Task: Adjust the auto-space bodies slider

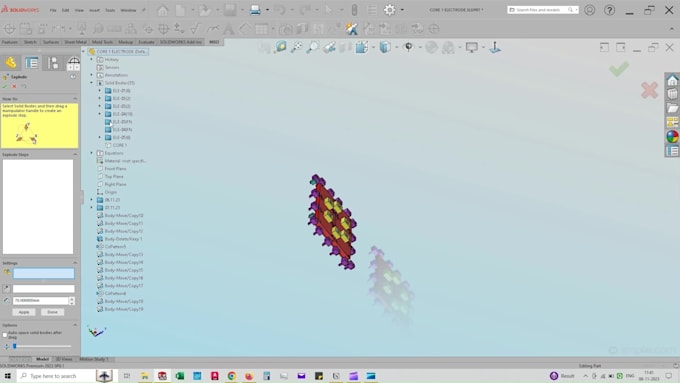Action: [x=15, y=346]
